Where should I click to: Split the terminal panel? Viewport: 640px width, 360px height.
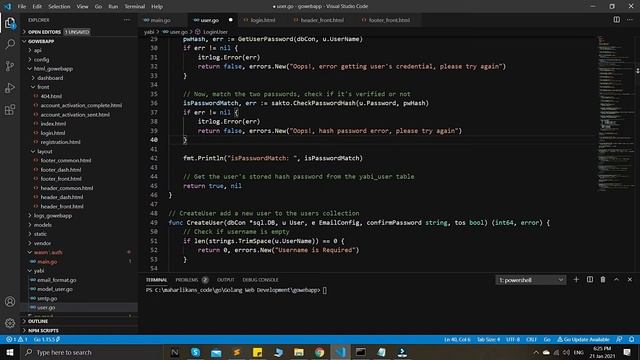[590, 280]
